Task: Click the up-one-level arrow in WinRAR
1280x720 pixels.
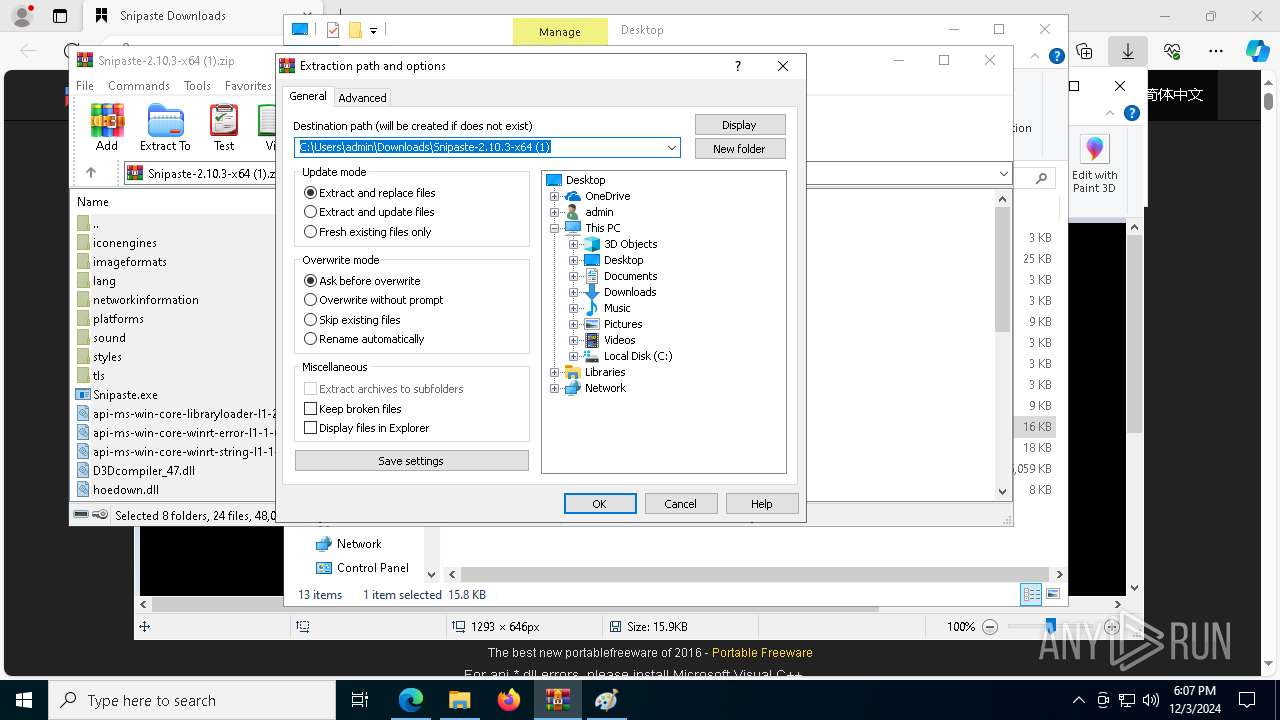Action: (91, 173)
